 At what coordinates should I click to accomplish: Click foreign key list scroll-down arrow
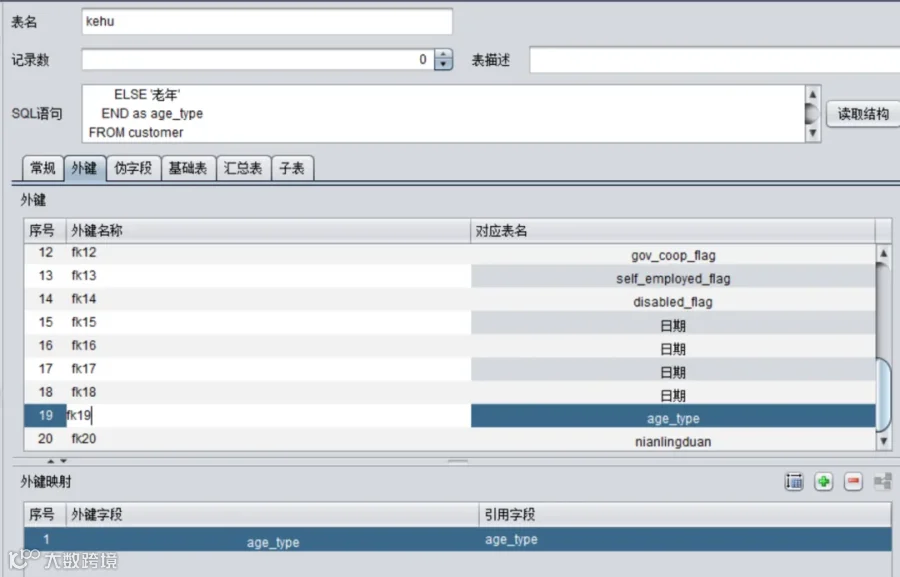click(x=884, y=441)
